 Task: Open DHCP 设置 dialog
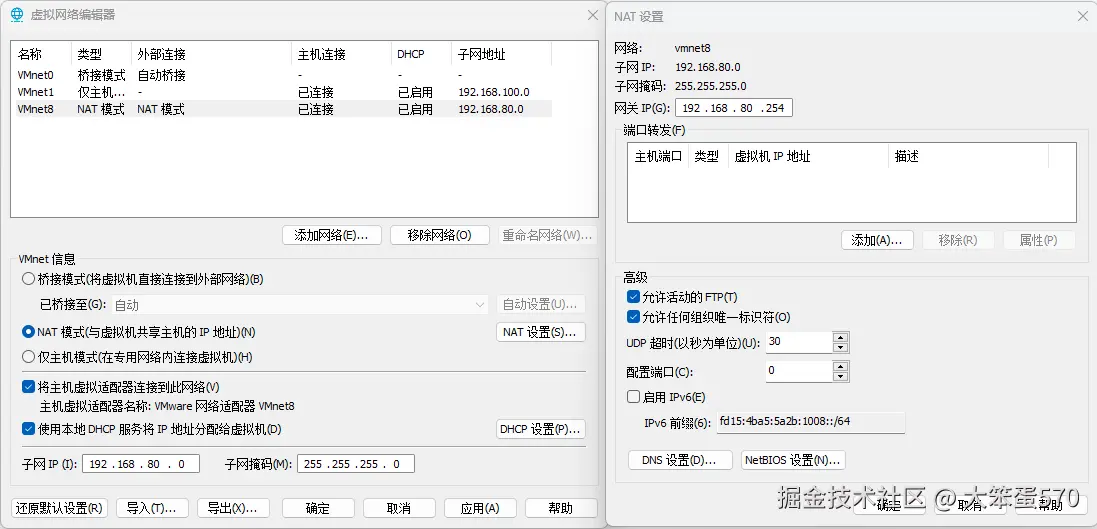(x=540, y=429)
